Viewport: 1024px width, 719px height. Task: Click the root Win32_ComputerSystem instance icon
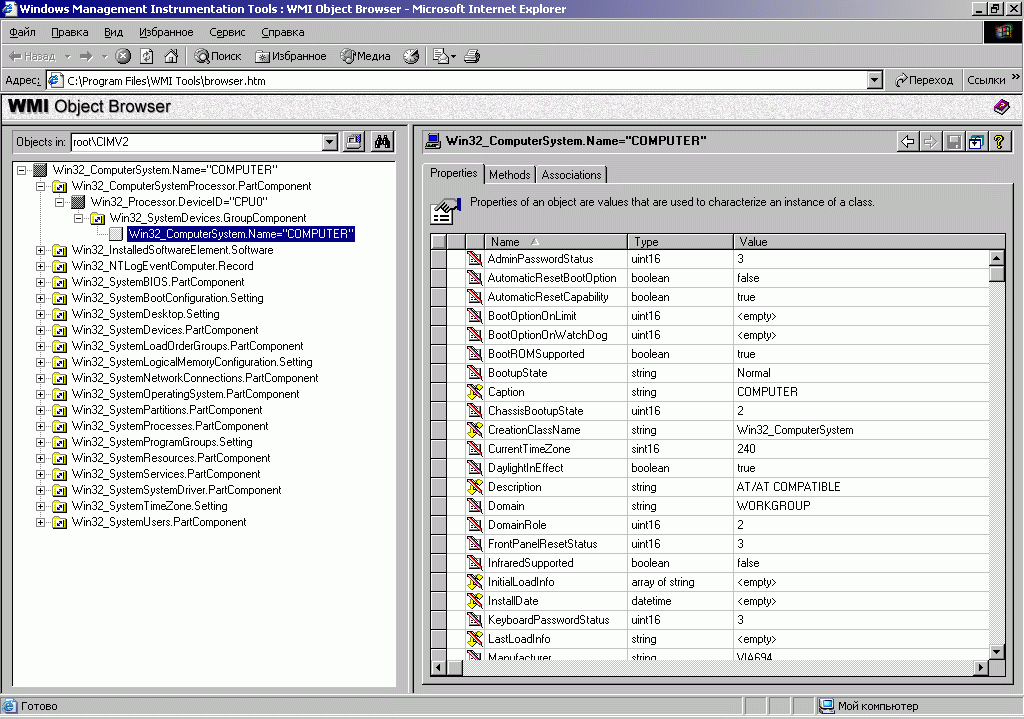coord(40,170)
